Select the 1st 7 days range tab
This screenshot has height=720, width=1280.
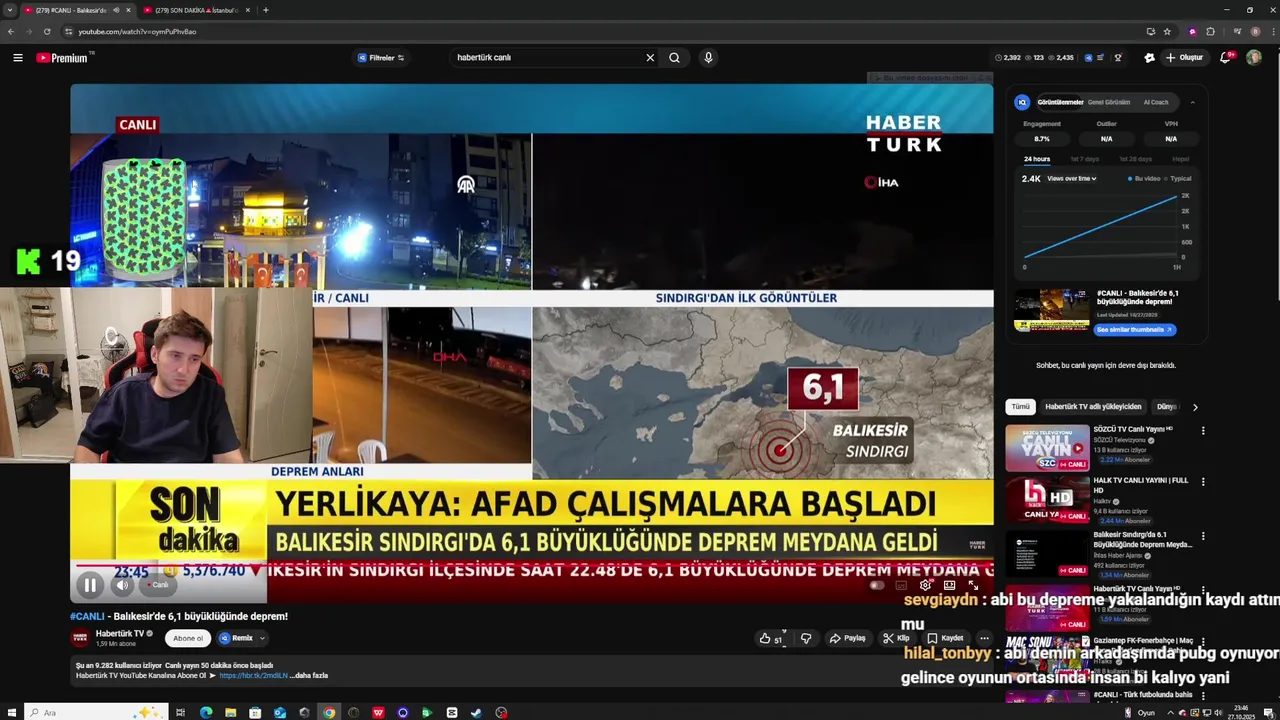pos(1084,159)
